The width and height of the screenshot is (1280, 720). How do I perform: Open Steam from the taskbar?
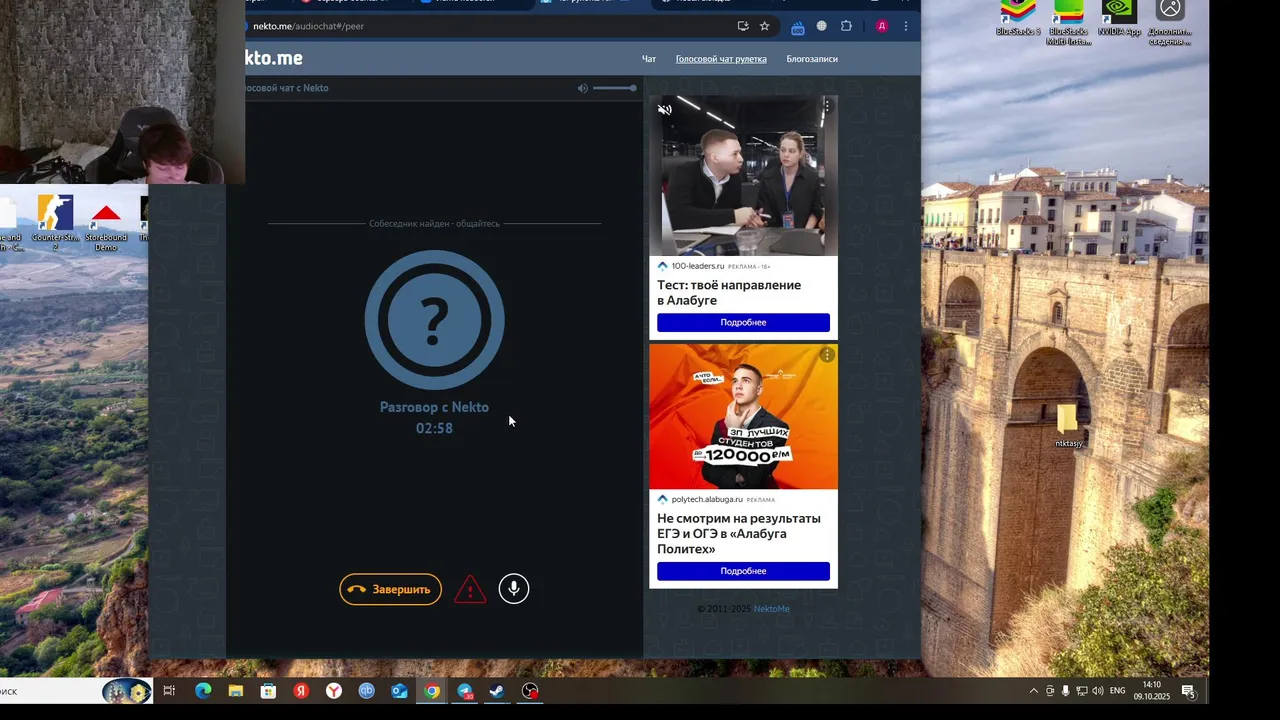[497, 691]
